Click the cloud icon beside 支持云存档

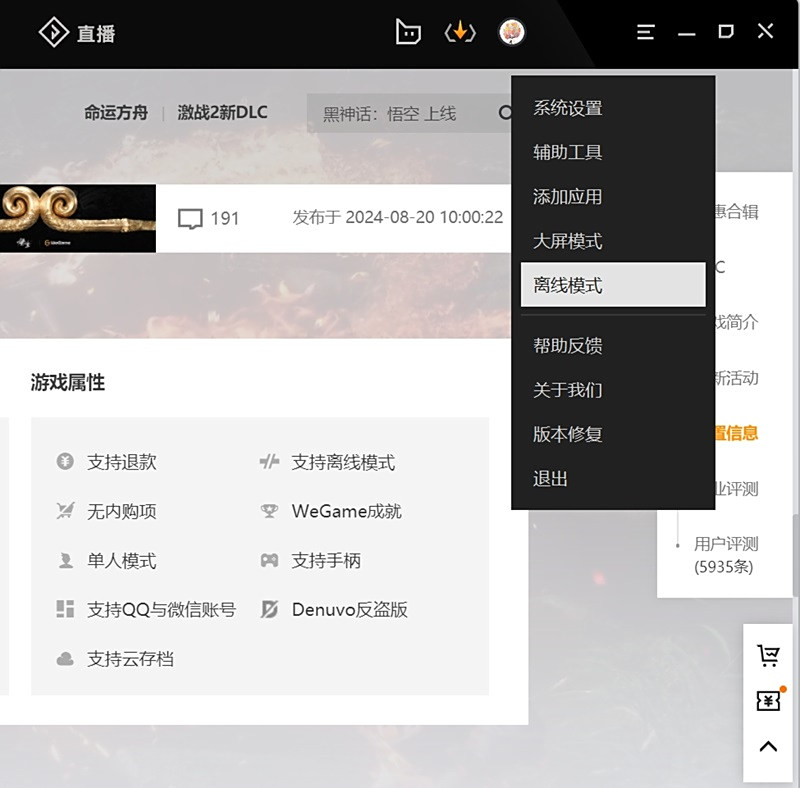point(64,658)
